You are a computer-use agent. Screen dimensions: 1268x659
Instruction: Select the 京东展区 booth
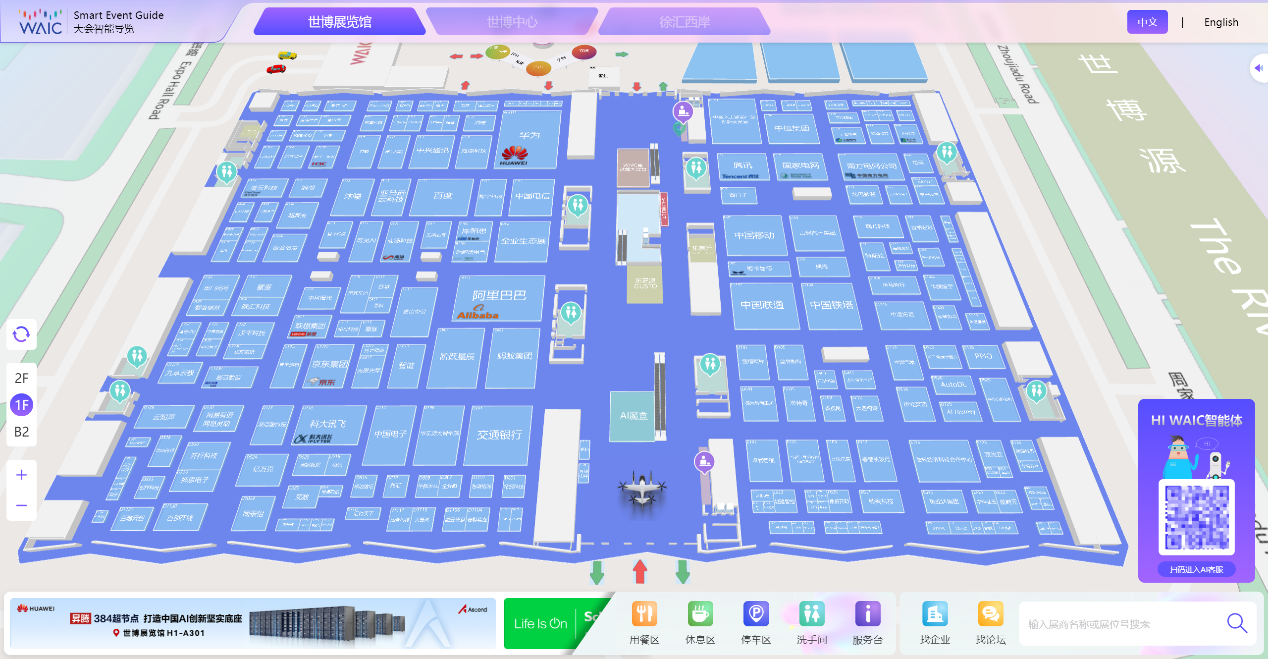(329, 364)
